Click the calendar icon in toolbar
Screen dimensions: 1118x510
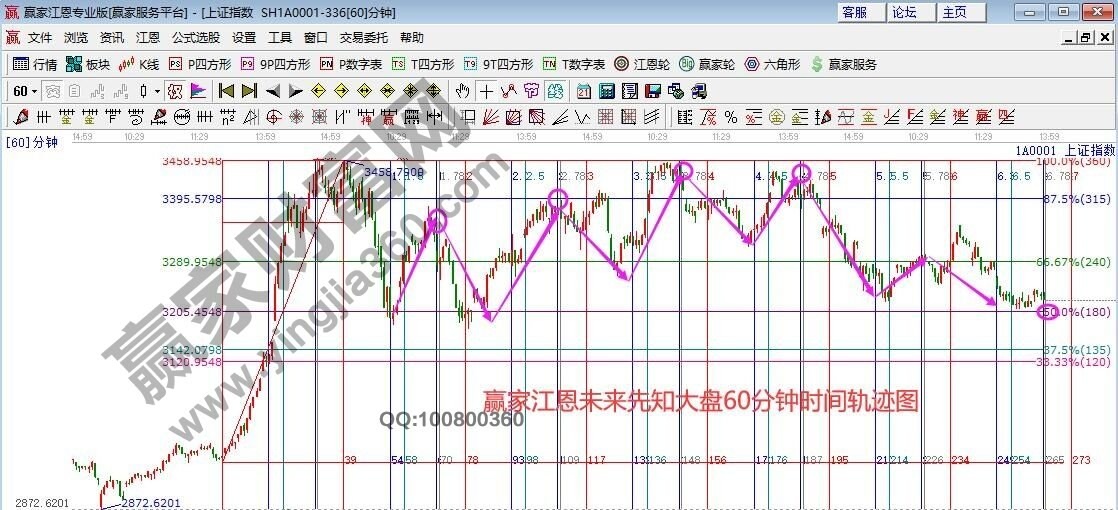click(x=584, y=91)
